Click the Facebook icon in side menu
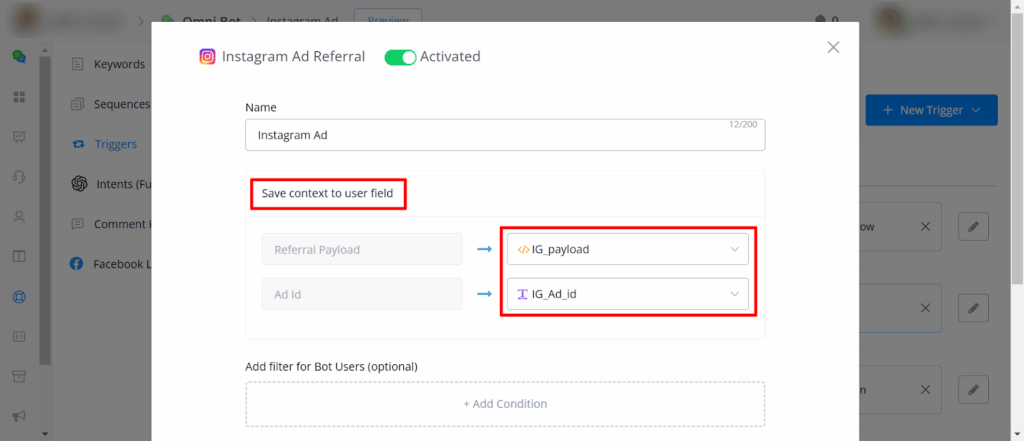 tap(77, 264)
